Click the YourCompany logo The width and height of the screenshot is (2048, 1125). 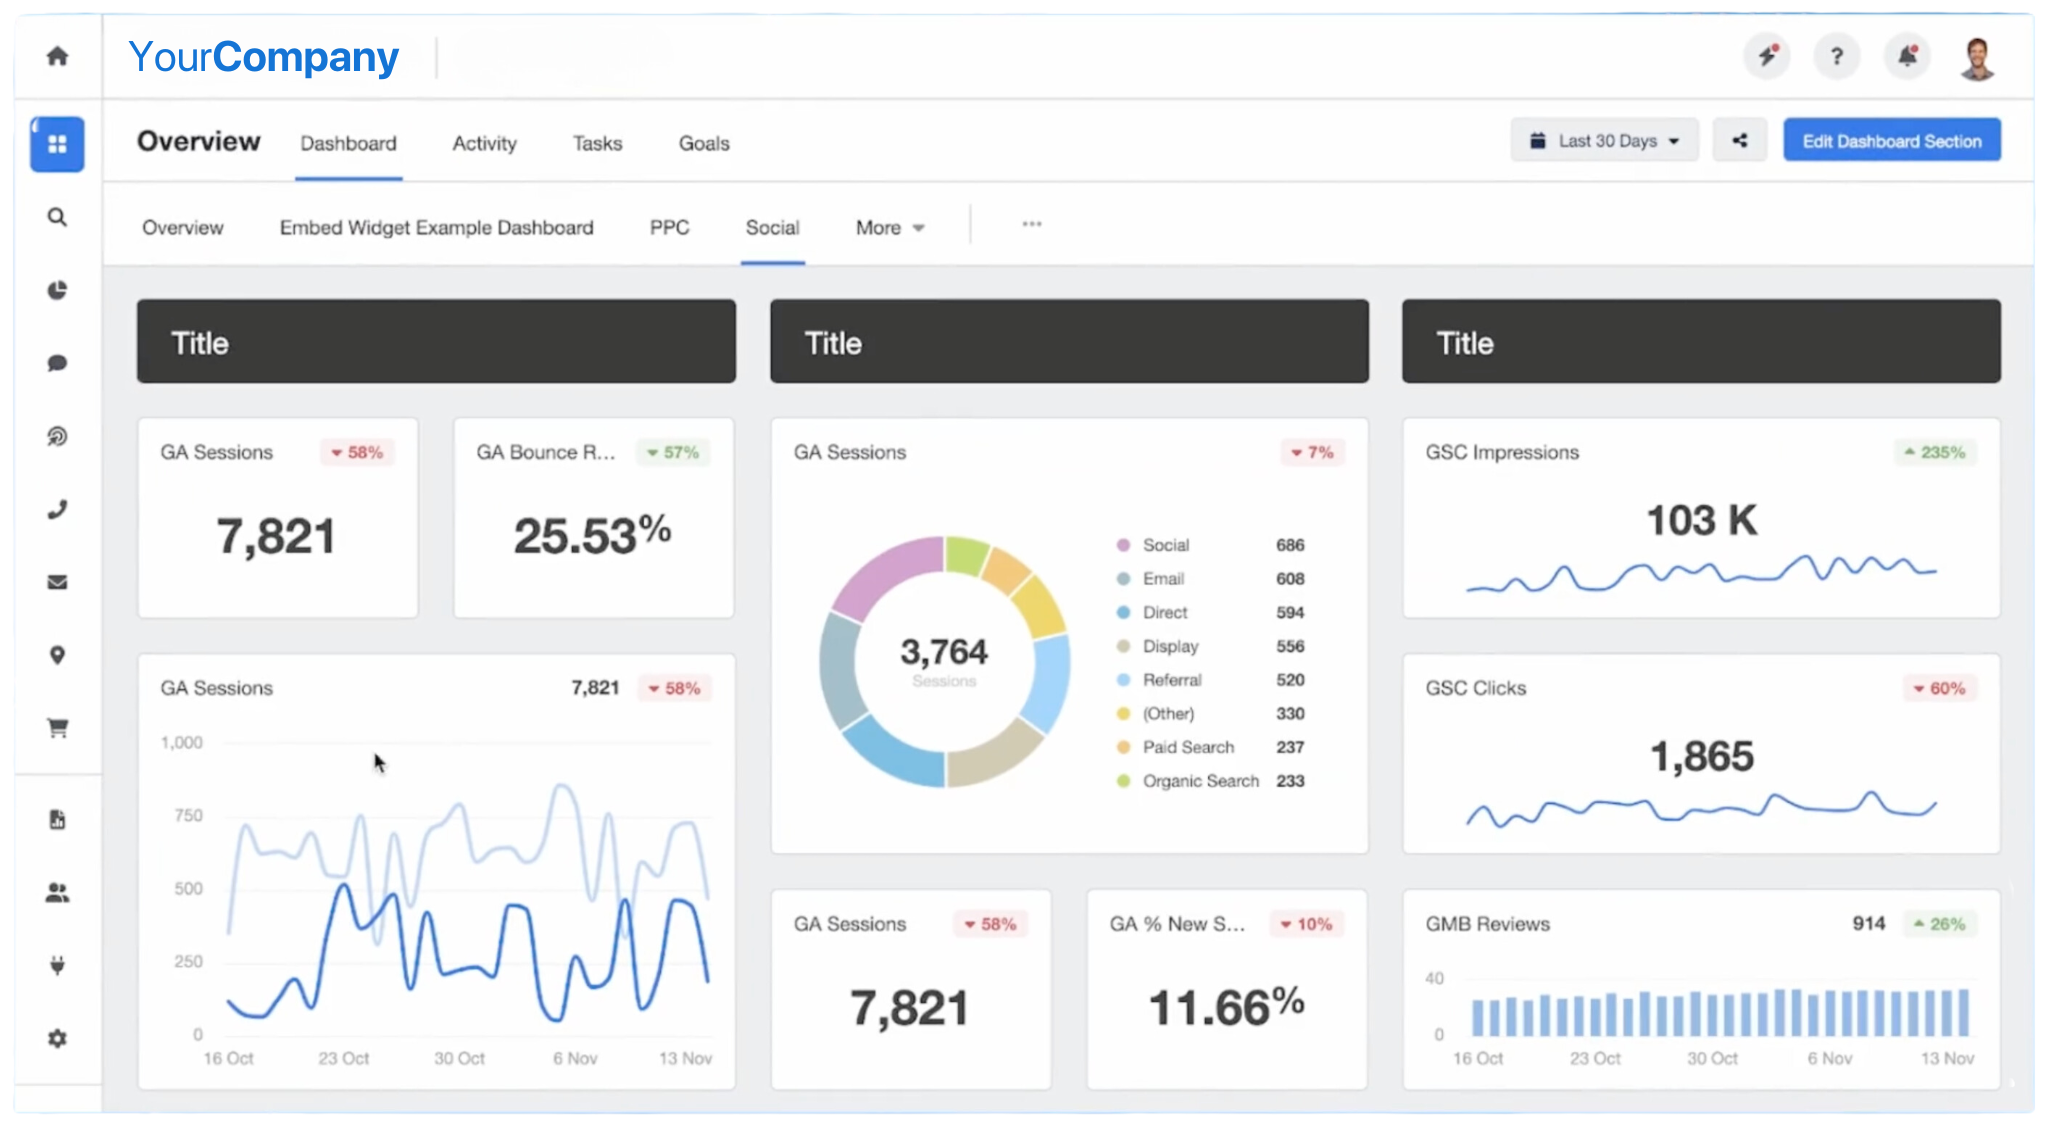(264, 57)
